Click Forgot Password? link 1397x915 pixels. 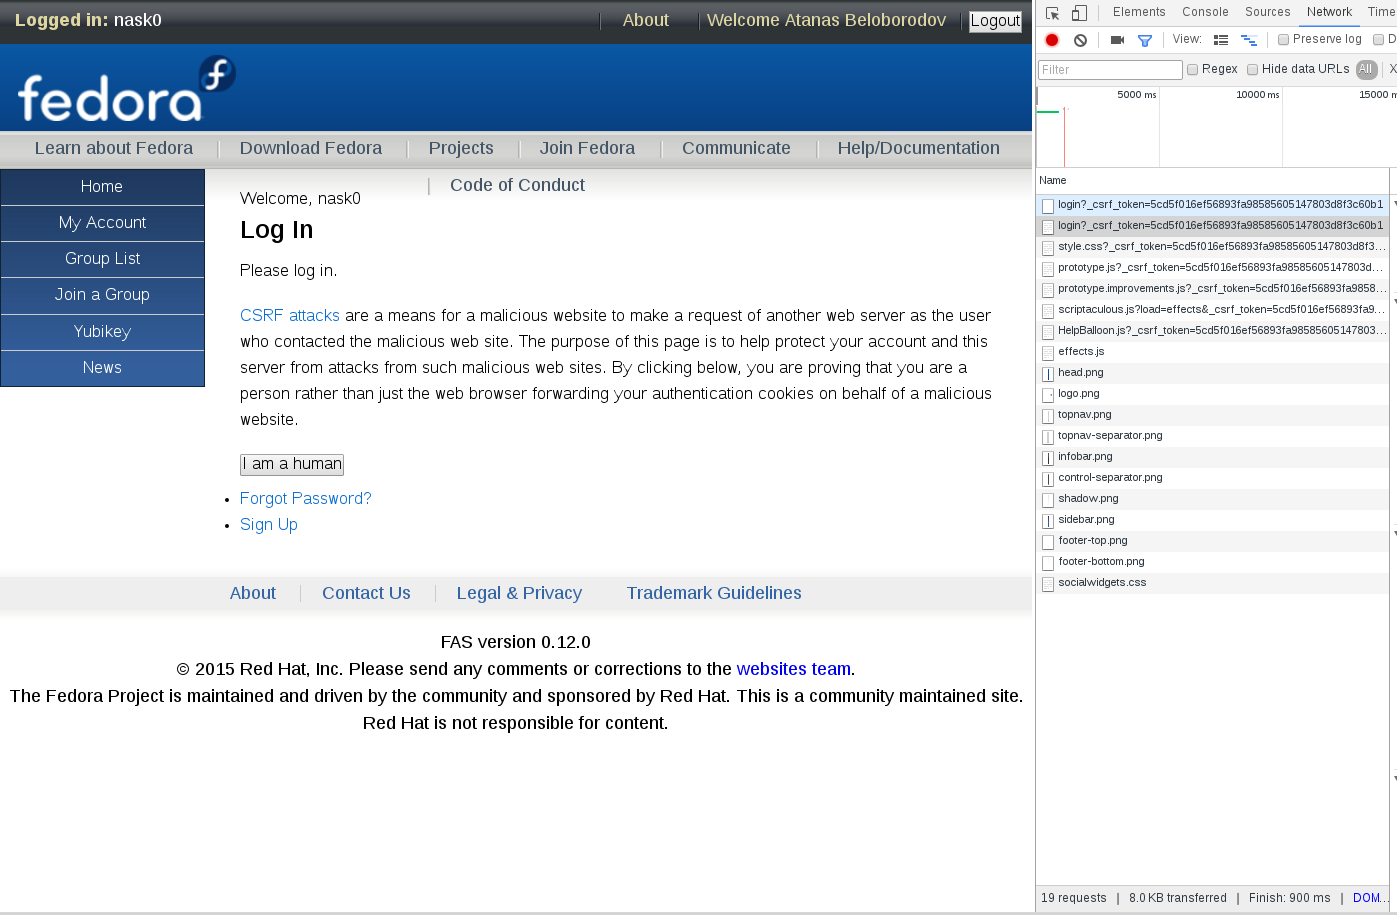pos(305,498)
